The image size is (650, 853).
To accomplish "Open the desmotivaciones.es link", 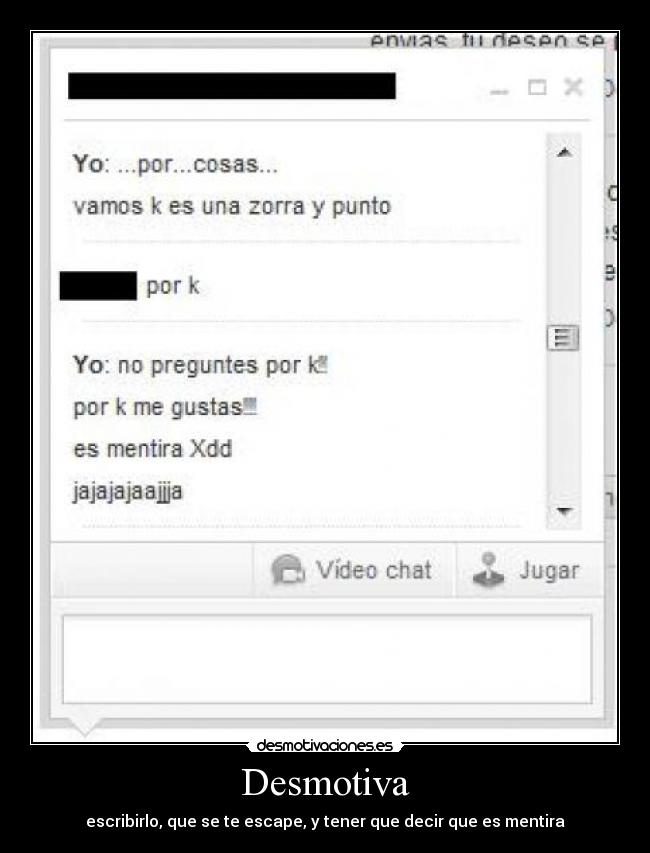I will coord(324,745).
